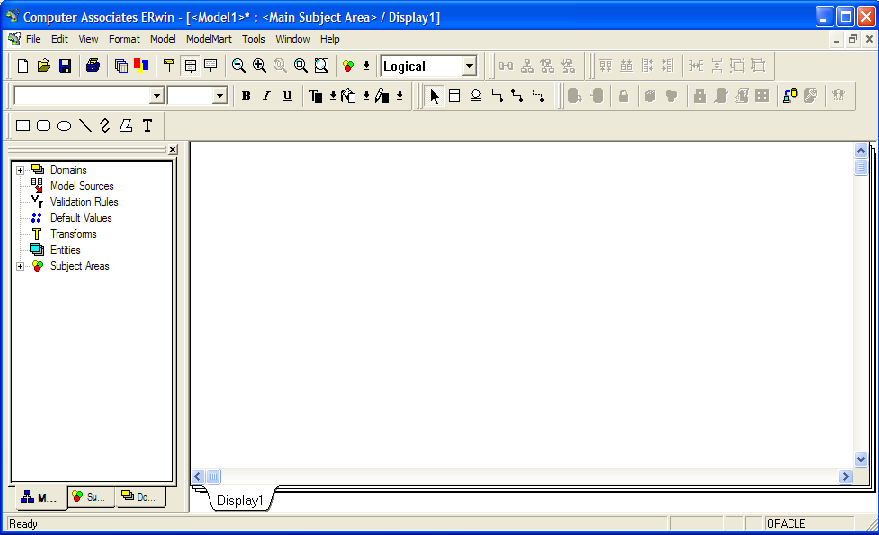Open the Window menu
This screenshot has height=535, width=879.
pyautogui.click(x=293, y=39)
